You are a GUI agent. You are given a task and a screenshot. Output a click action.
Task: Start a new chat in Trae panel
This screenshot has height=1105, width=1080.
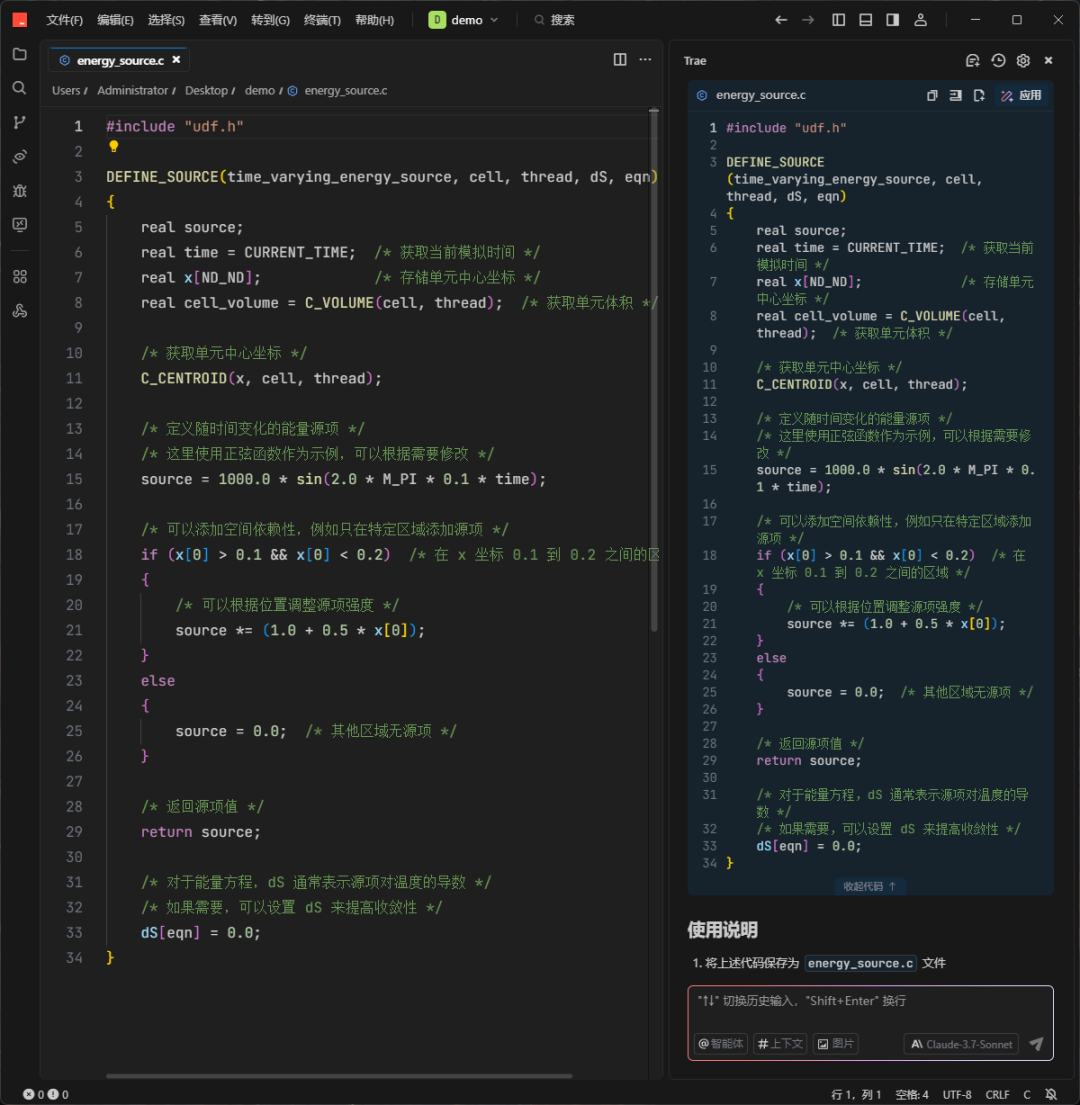(972, 61)
